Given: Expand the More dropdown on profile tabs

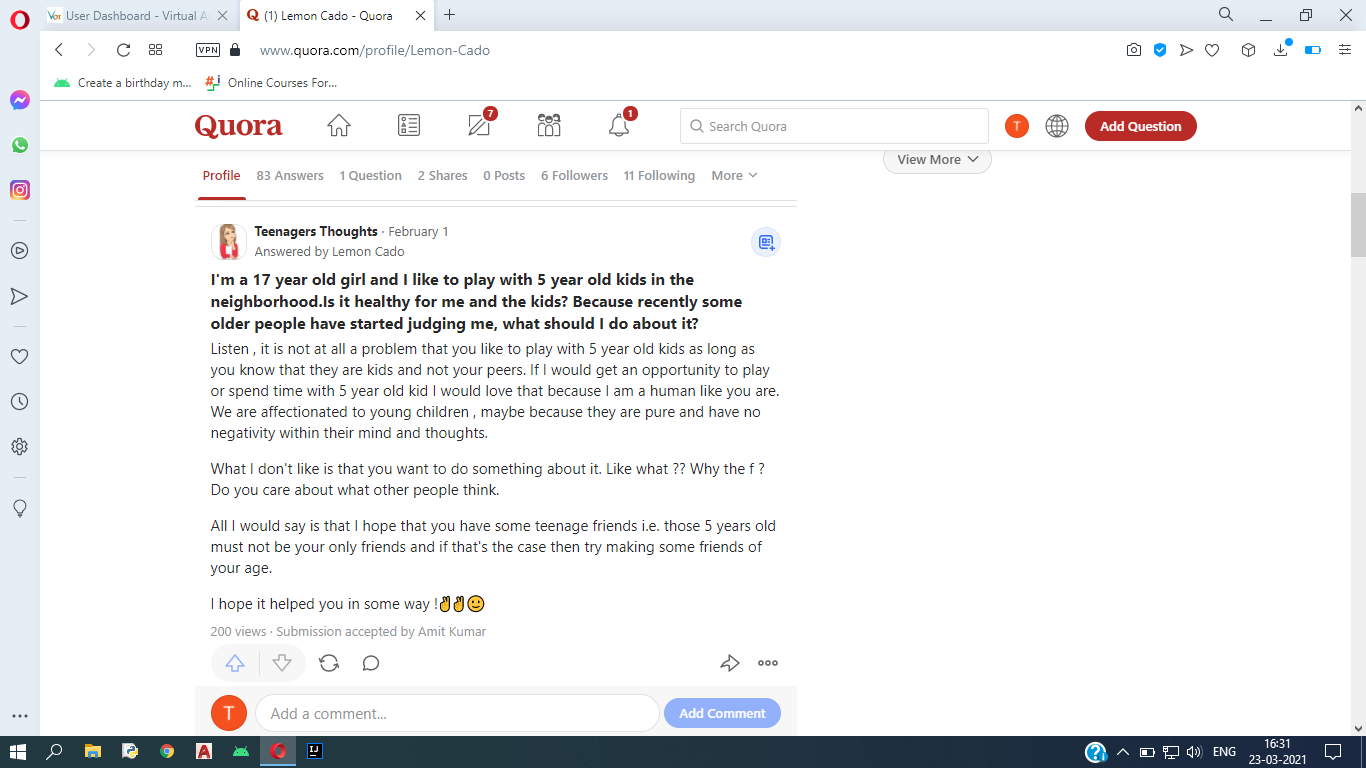Looking at the screenshot, I should [x=735, y=175].
